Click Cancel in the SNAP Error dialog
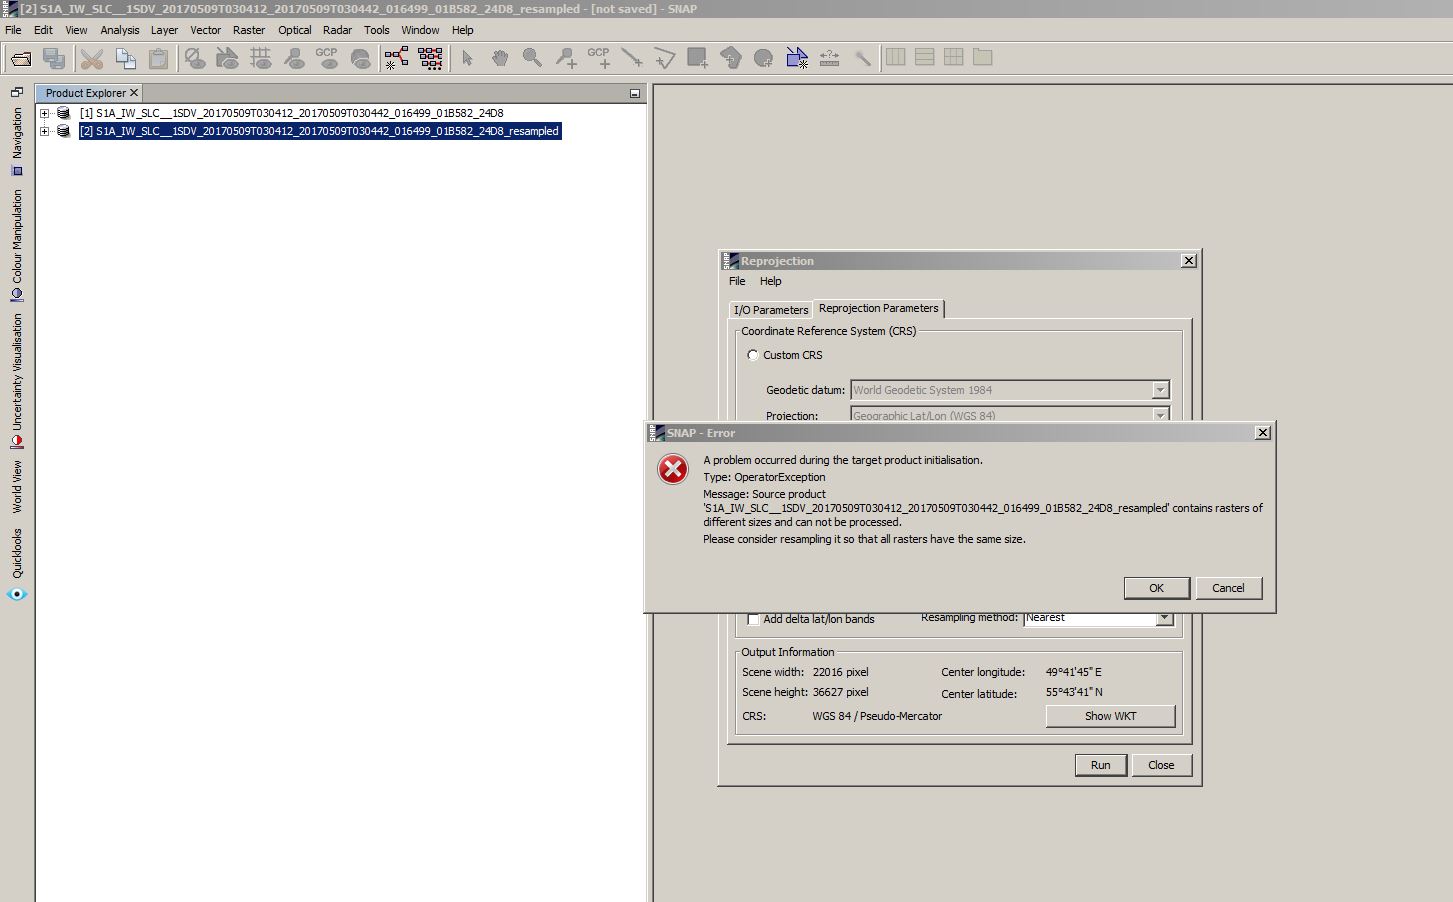 (1228, 588)
